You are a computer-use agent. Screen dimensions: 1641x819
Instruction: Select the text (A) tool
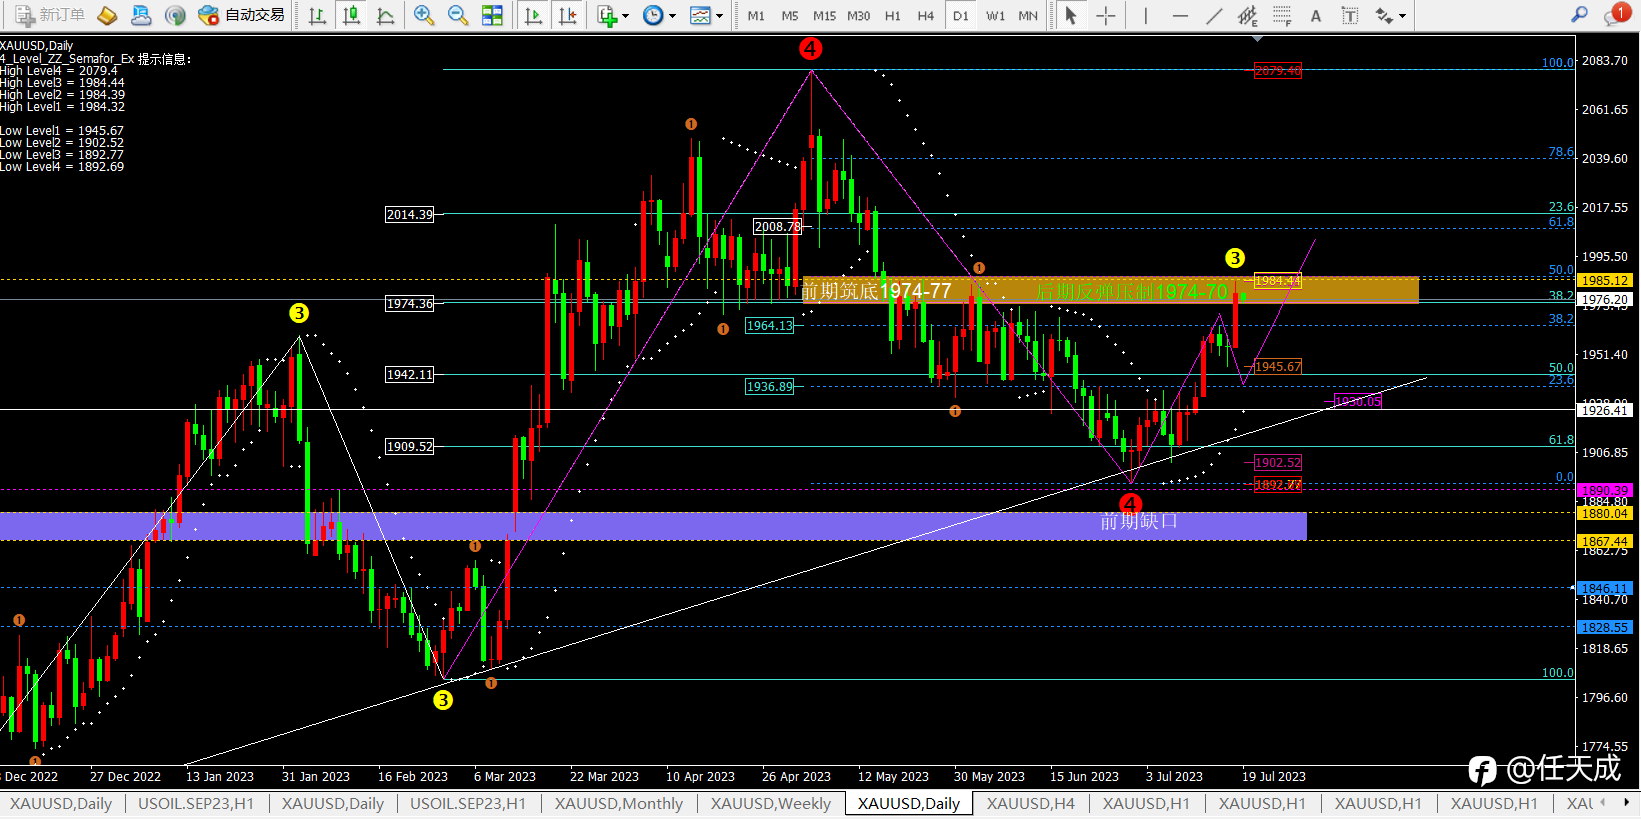[x=1316, y=16]
